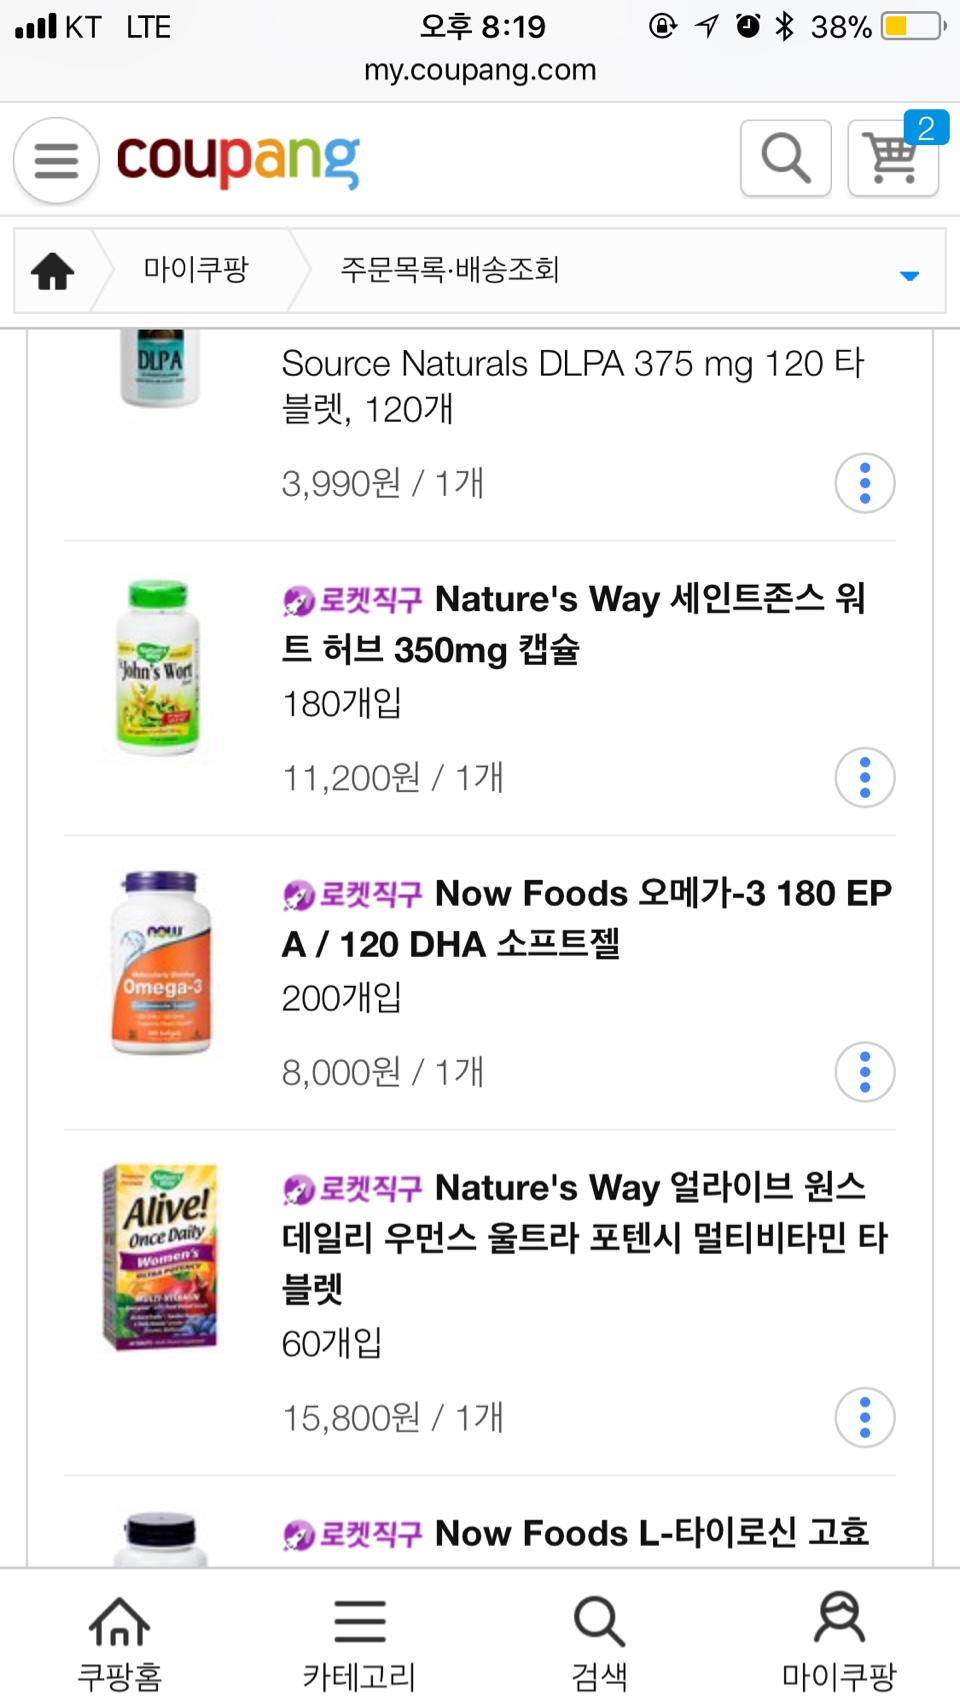Click the home breadcrumb icon
The width and height of the screenshot is (960, 1708).
click(53, 270)
